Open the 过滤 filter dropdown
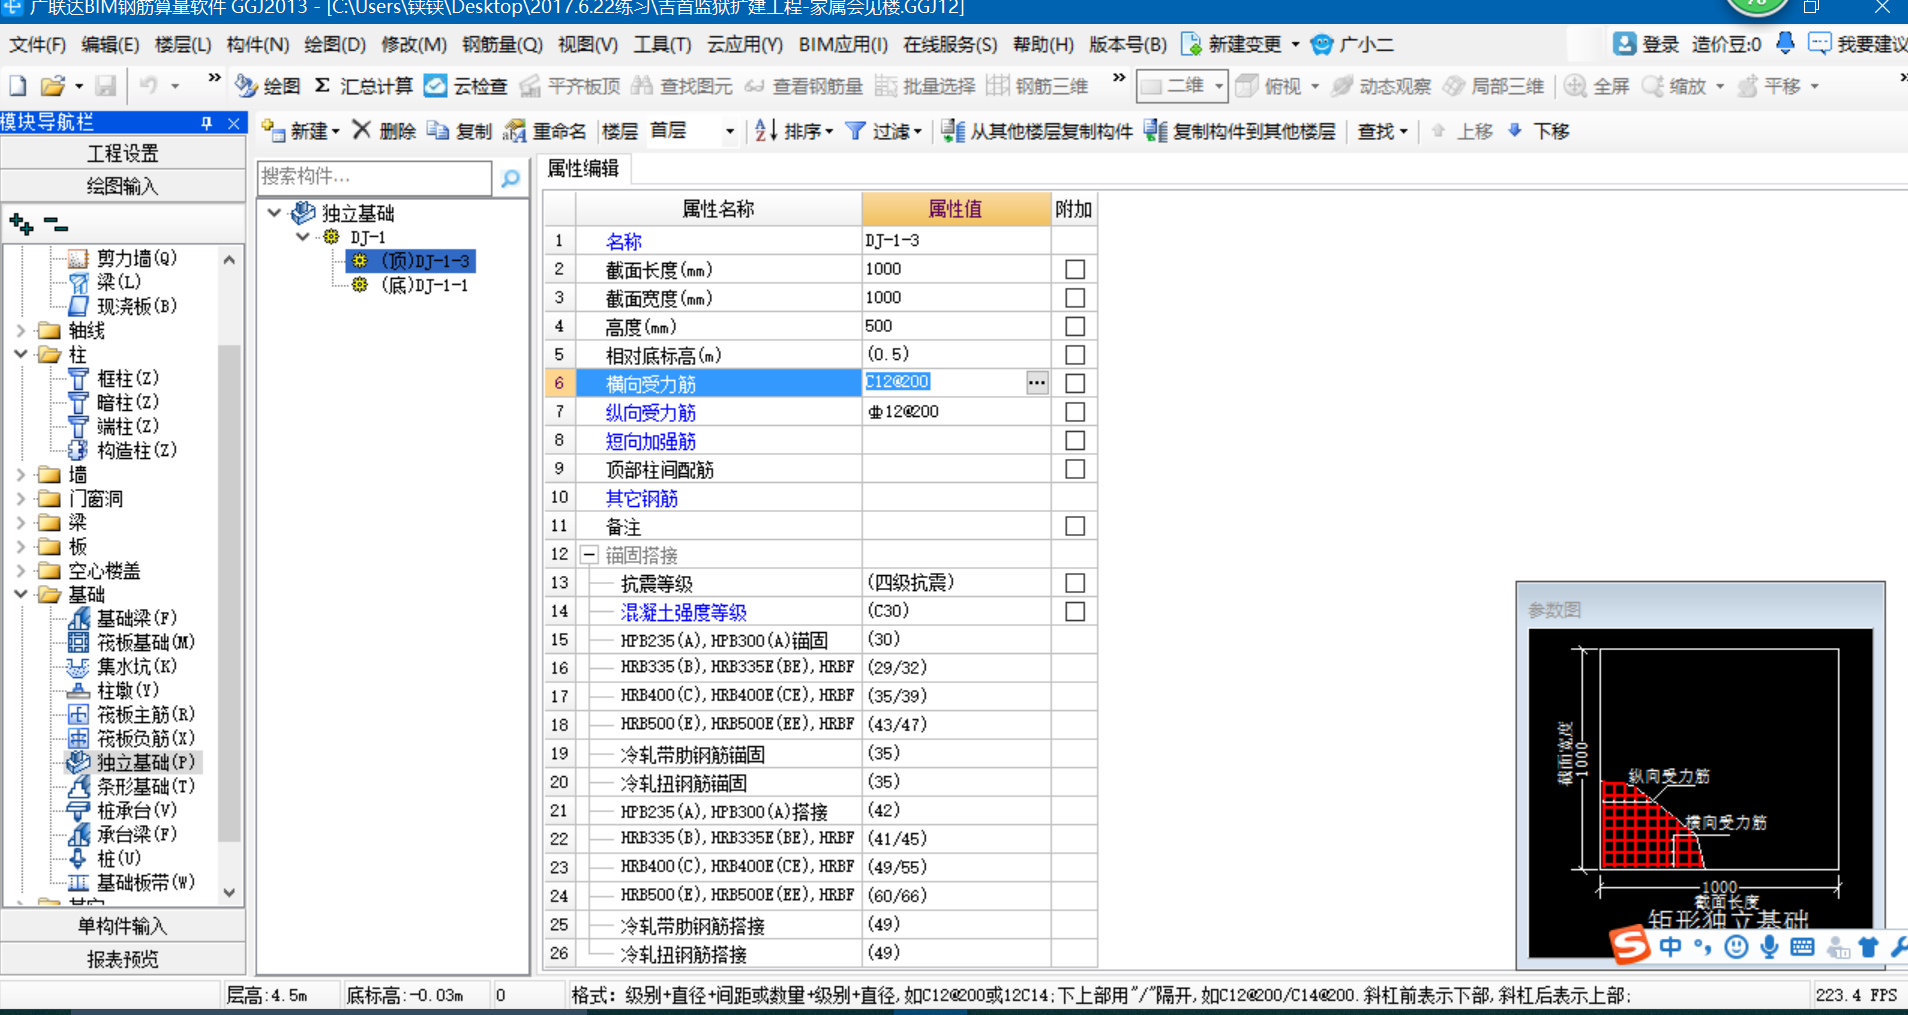 coord(917,132)
